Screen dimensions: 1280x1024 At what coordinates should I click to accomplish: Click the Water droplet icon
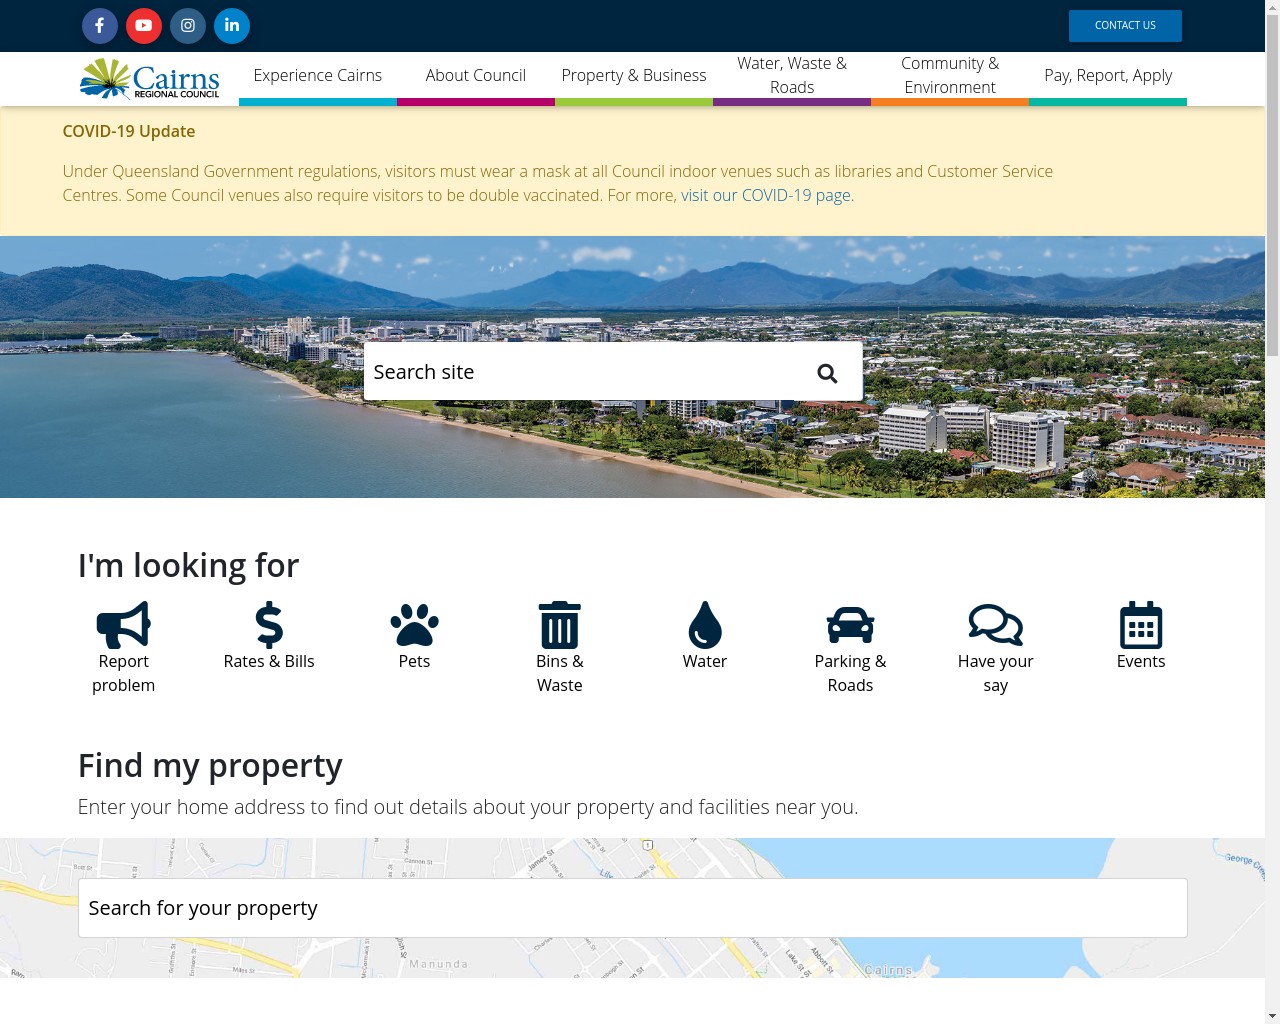704,624
